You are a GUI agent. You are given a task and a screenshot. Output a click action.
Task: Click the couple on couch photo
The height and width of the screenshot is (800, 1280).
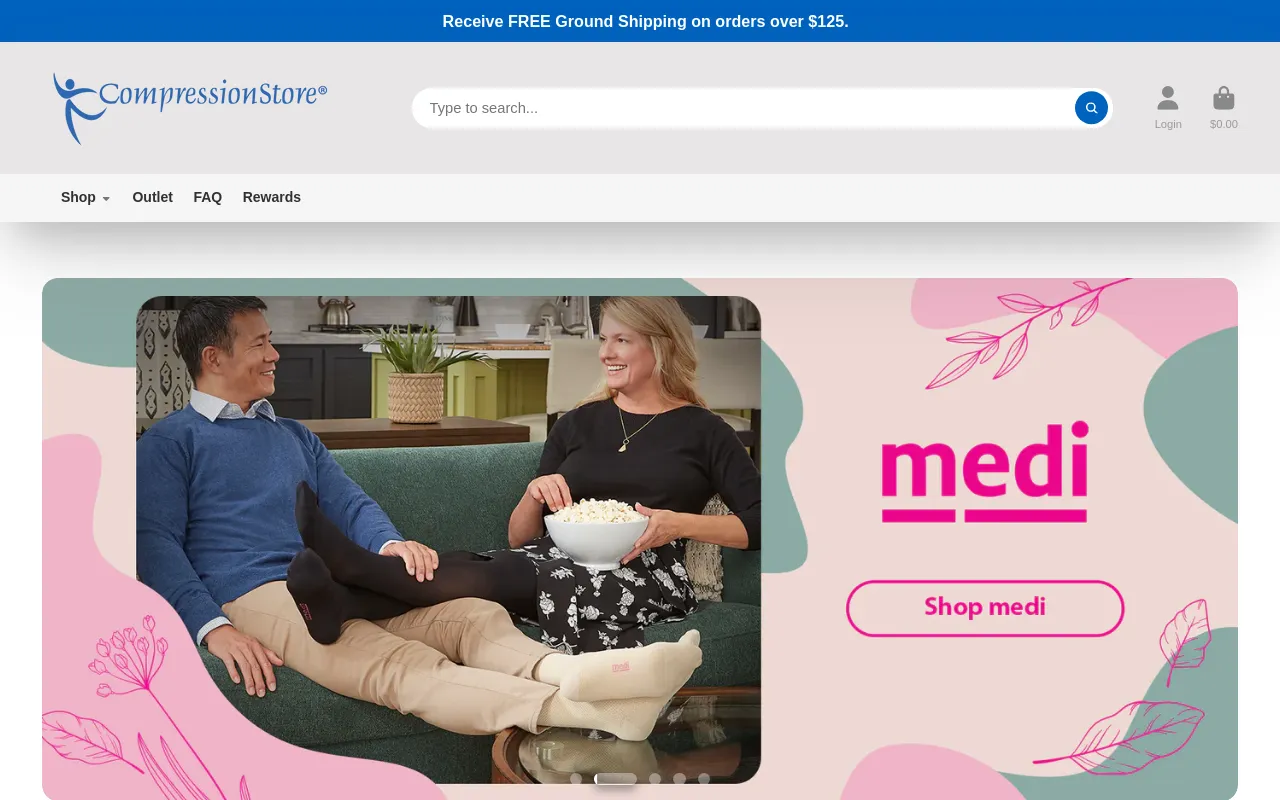click(x=448, y=540)
